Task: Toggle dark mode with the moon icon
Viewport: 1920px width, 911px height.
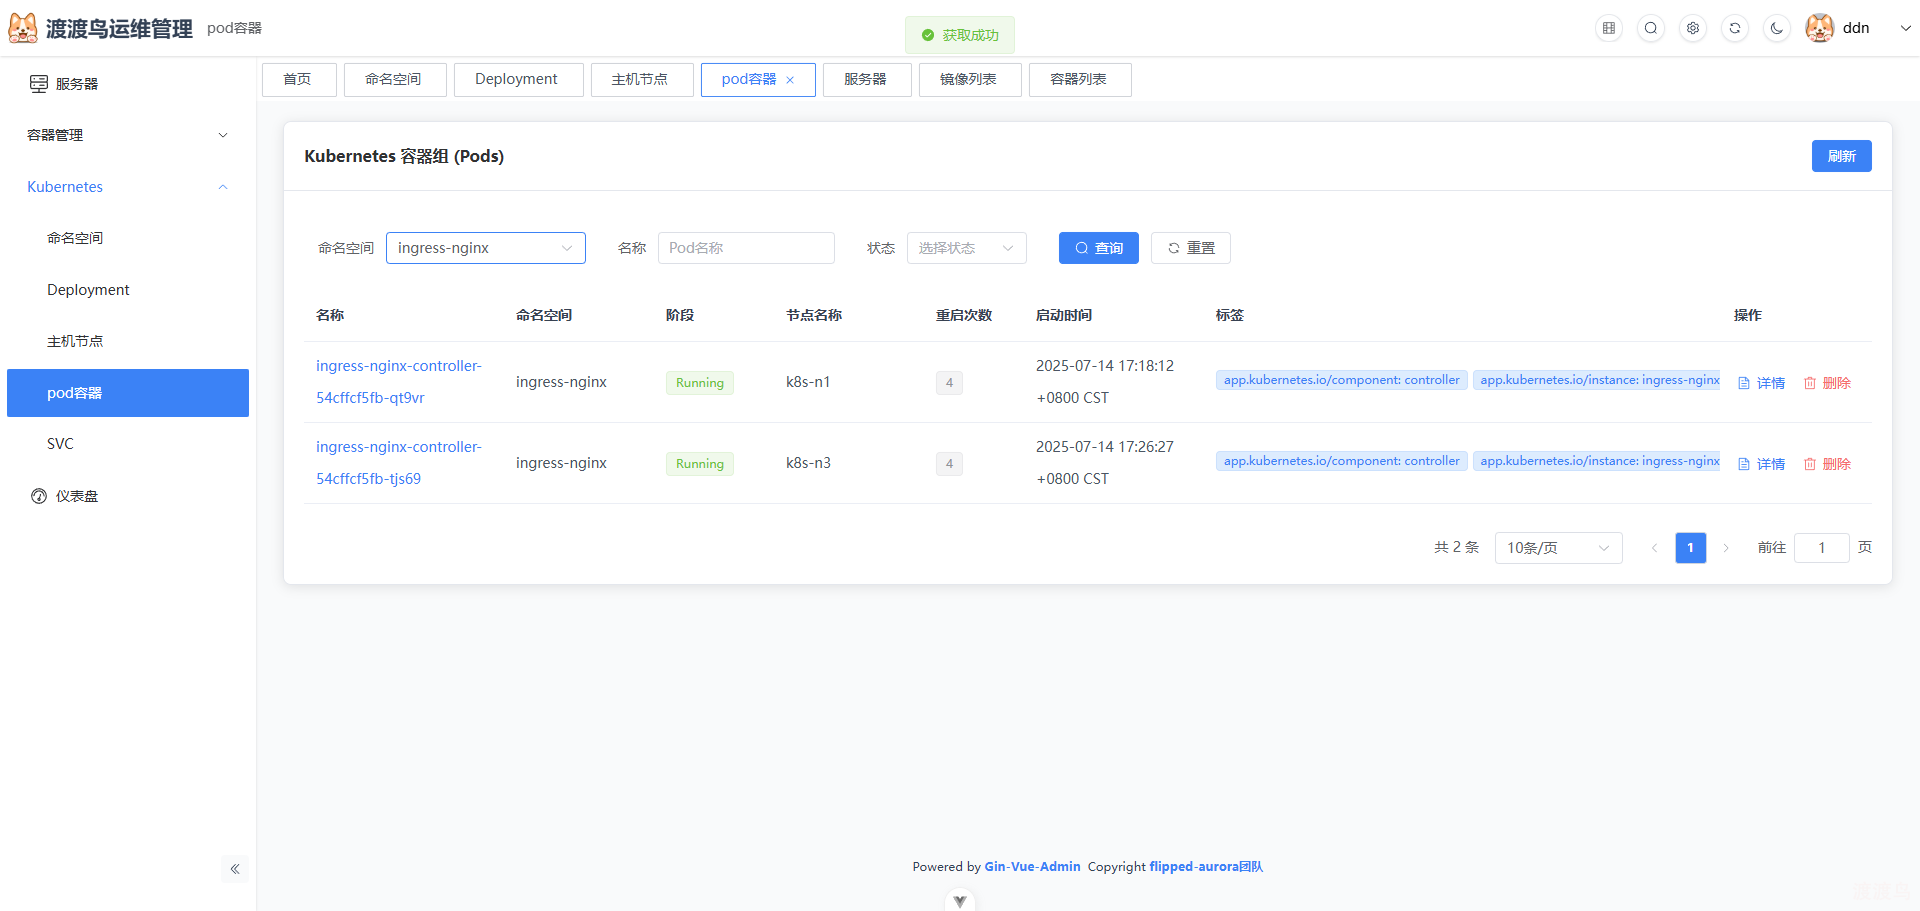Action: [1776, 28]
